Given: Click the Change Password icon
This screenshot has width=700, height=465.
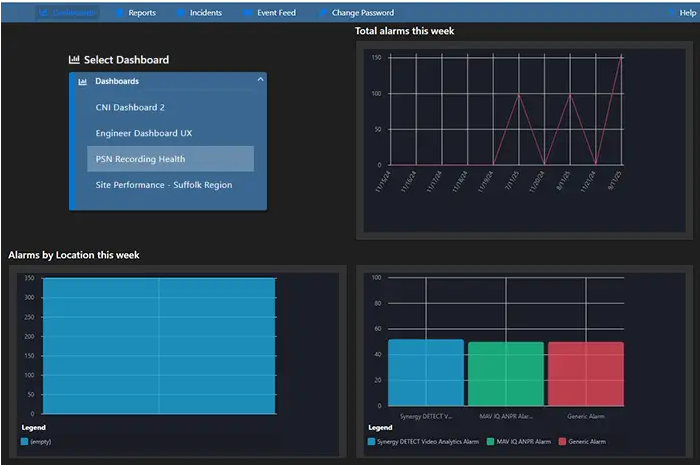Looking at the screenshot, I should (324, 13).
